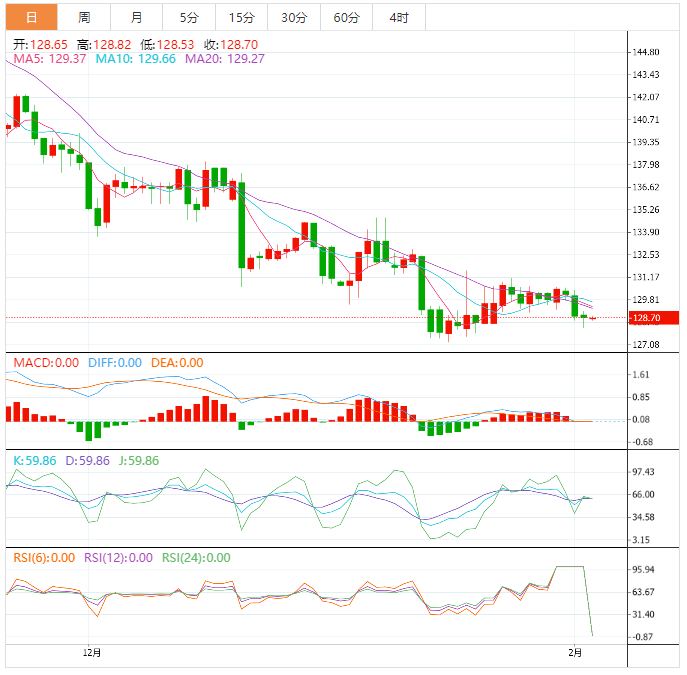The height and width of the screenshot is (675, 687).
Task: Click the red 128.70 current price tag
Action: pos(654,318)
